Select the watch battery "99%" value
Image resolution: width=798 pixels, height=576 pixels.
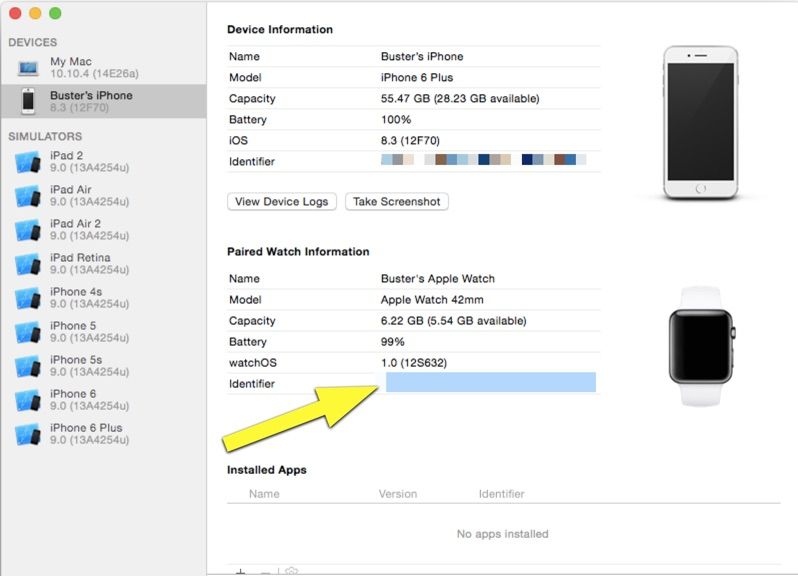point(392,342)
